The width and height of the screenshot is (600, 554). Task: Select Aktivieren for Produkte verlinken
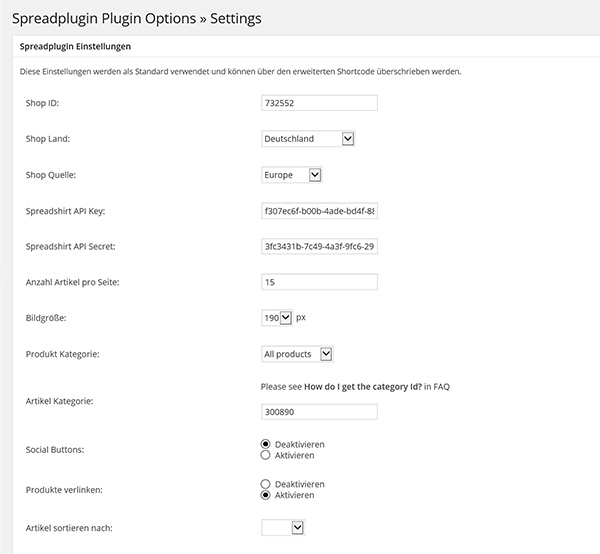(x=265, y=495)
